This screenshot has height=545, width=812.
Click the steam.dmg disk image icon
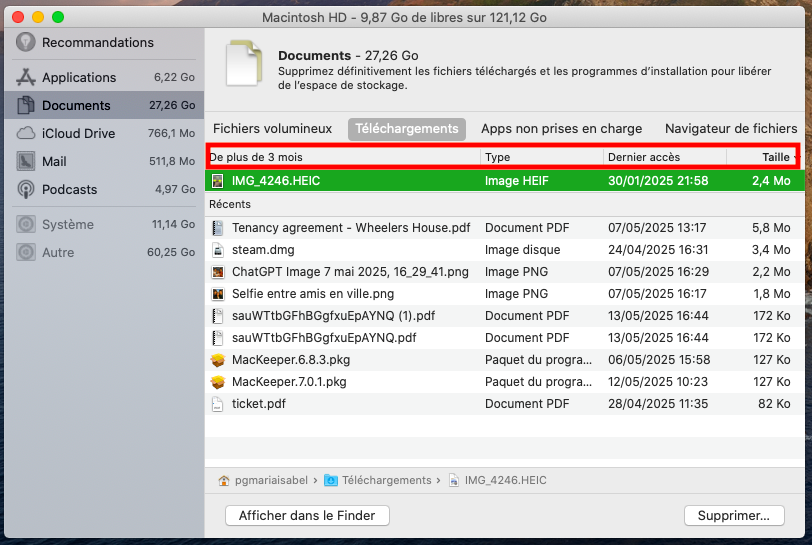click(x=218, y=250)
